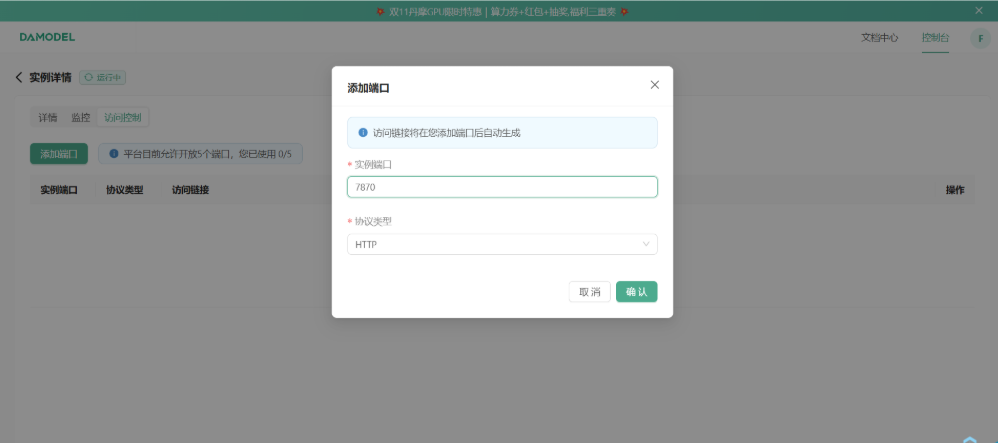Screen dimensions: 998x443
Task: Click the DAMODEL logo
Action: tap(47, 37)
